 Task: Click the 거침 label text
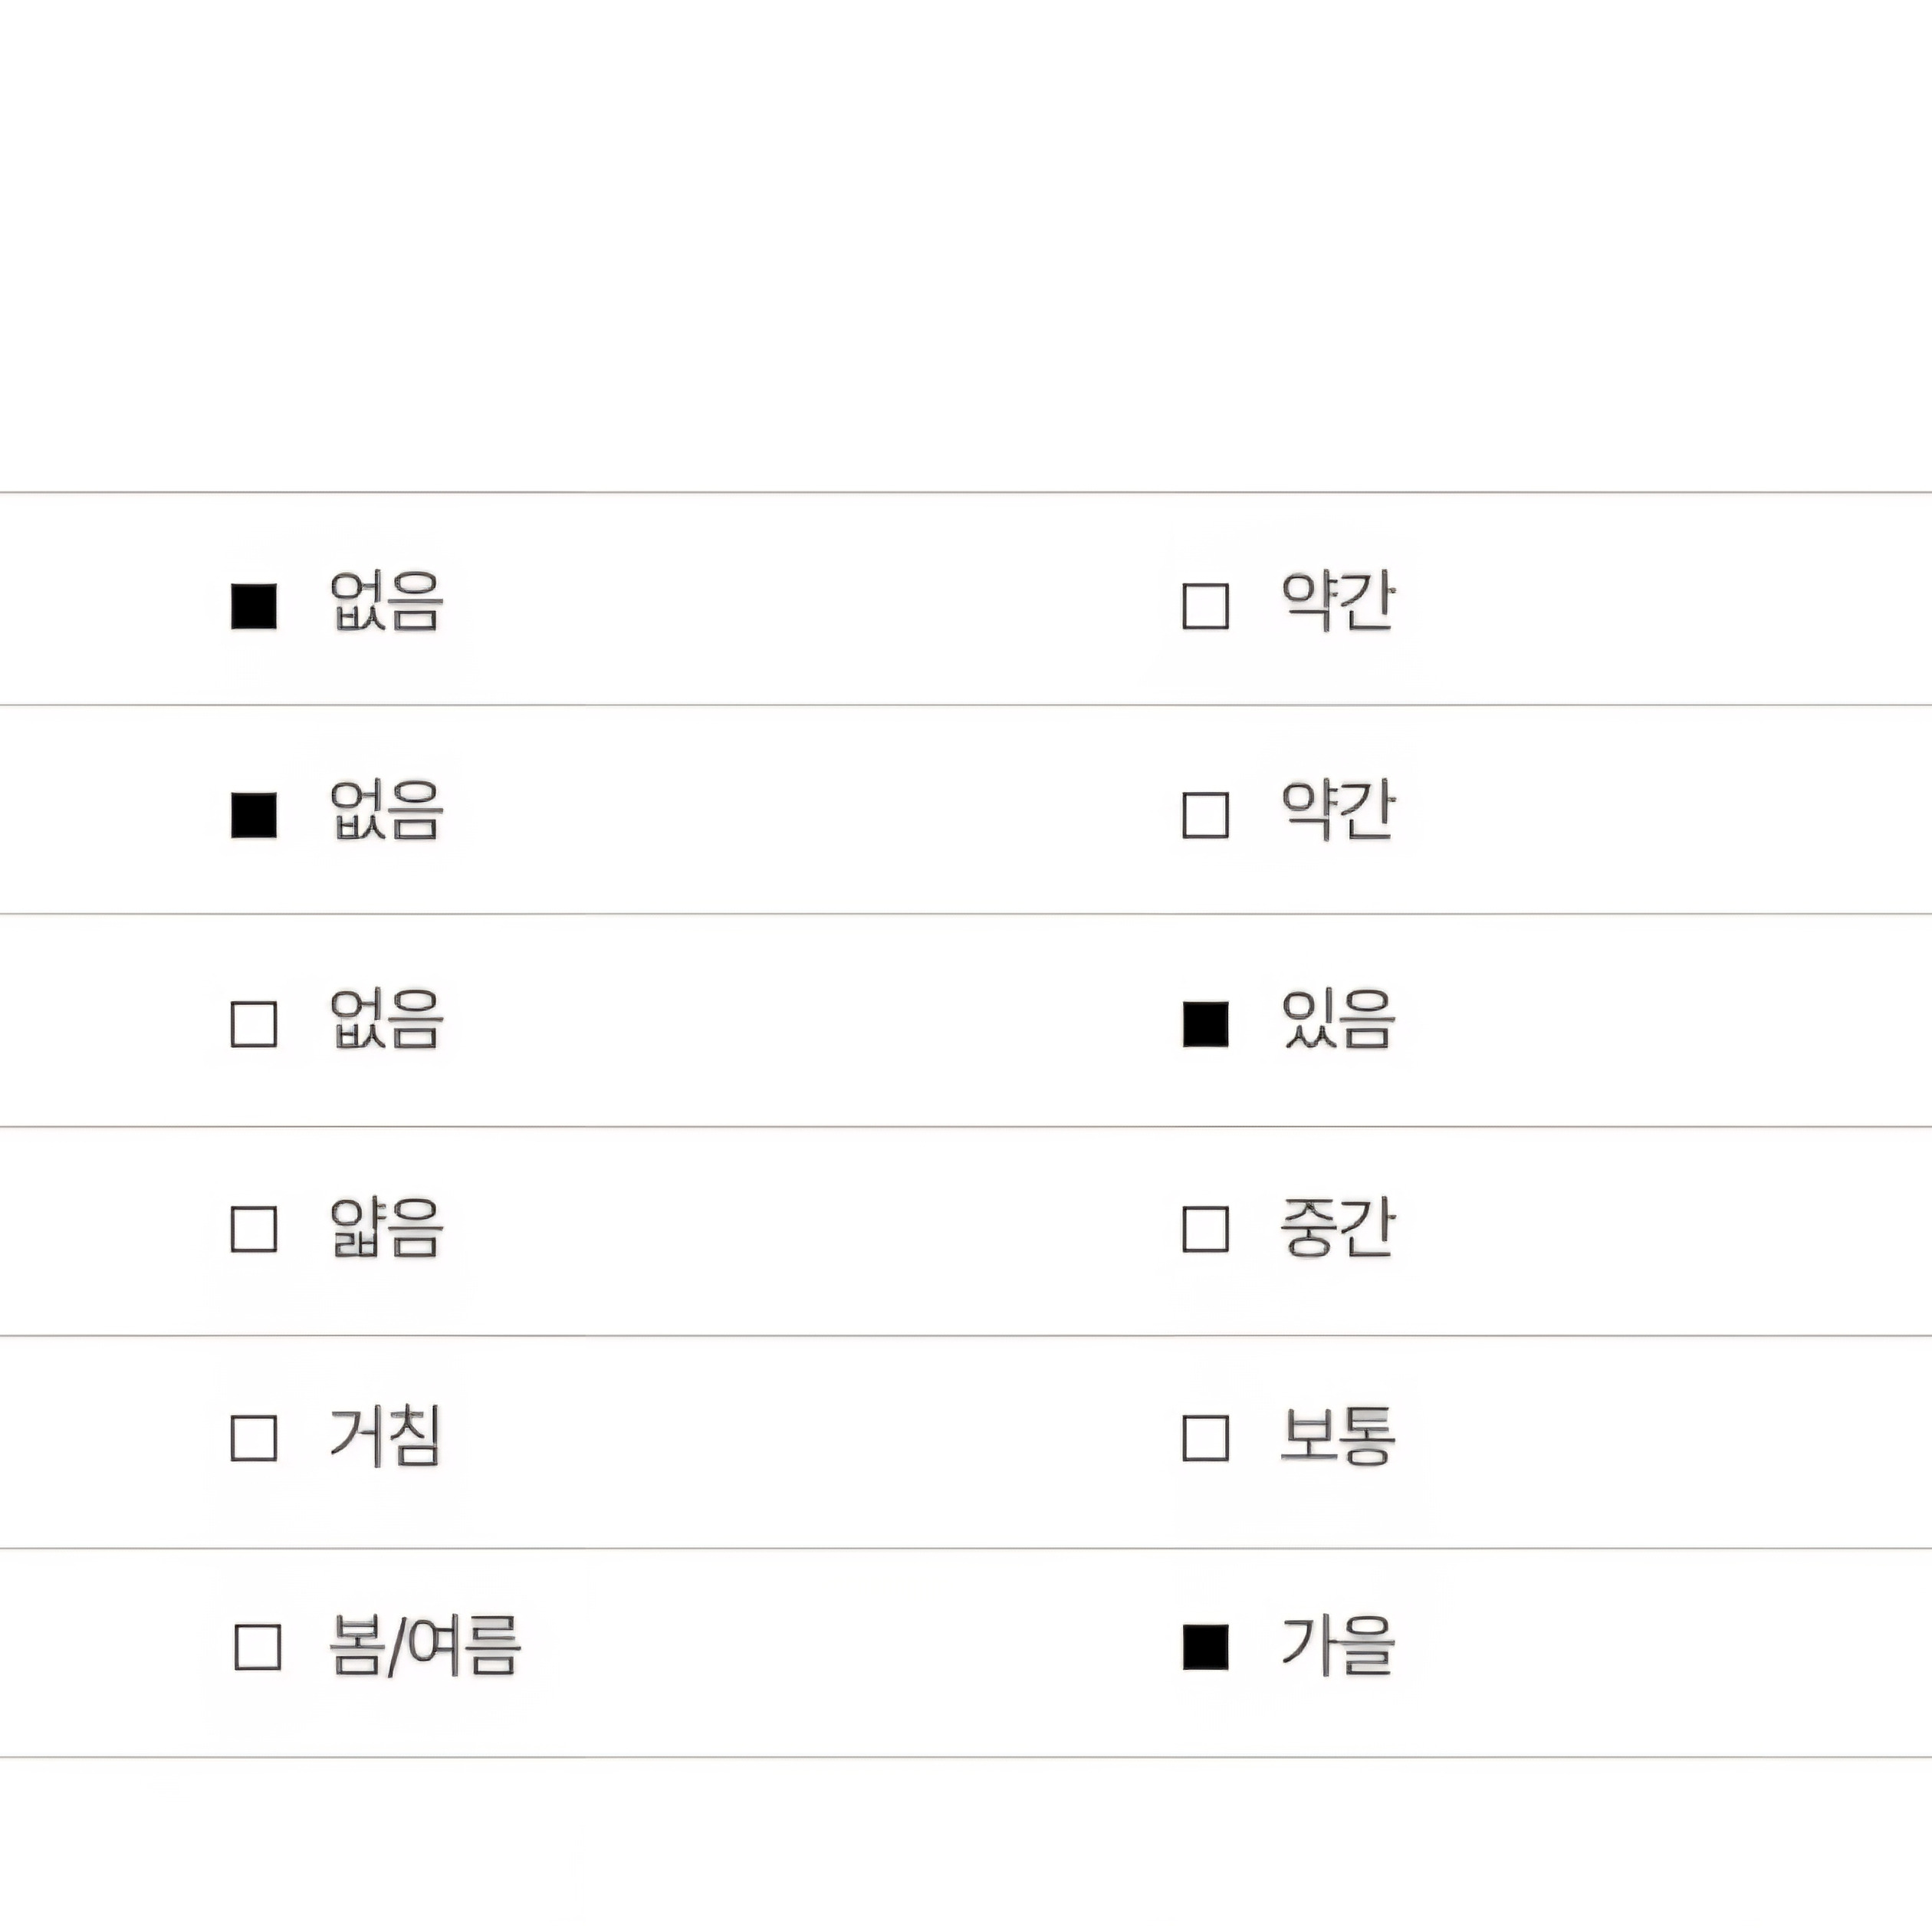coord(385,1437)
